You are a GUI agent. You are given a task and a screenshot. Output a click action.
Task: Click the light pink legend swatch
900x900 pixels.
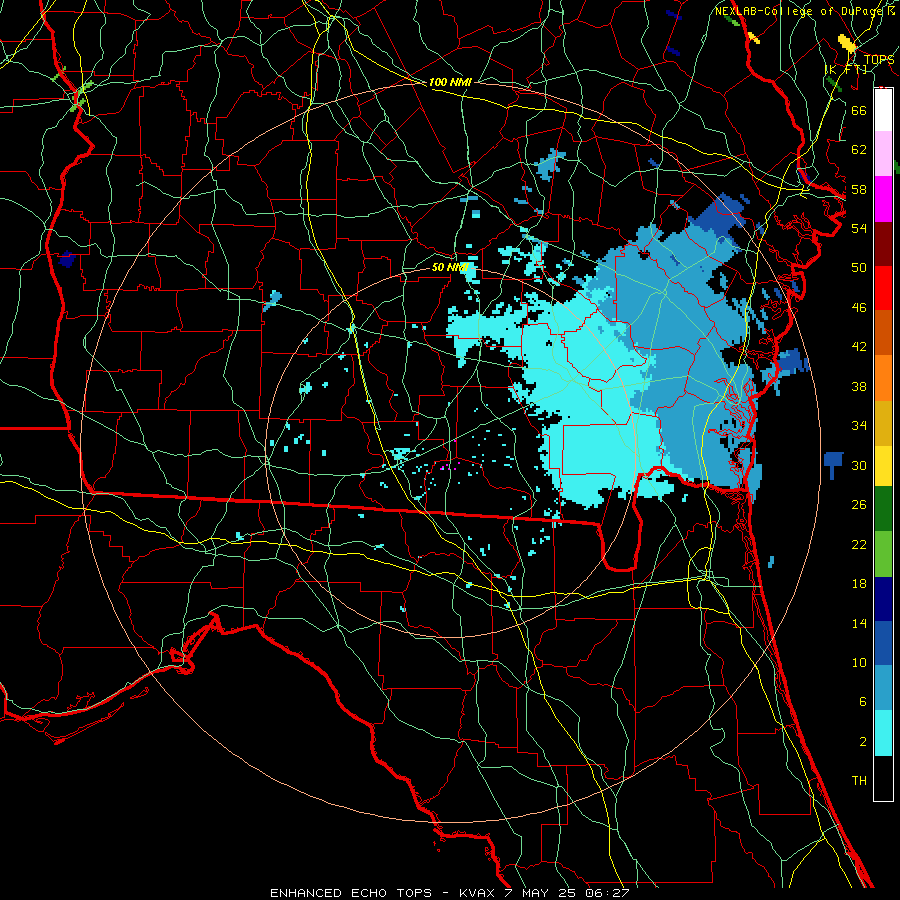coord(883,153)
